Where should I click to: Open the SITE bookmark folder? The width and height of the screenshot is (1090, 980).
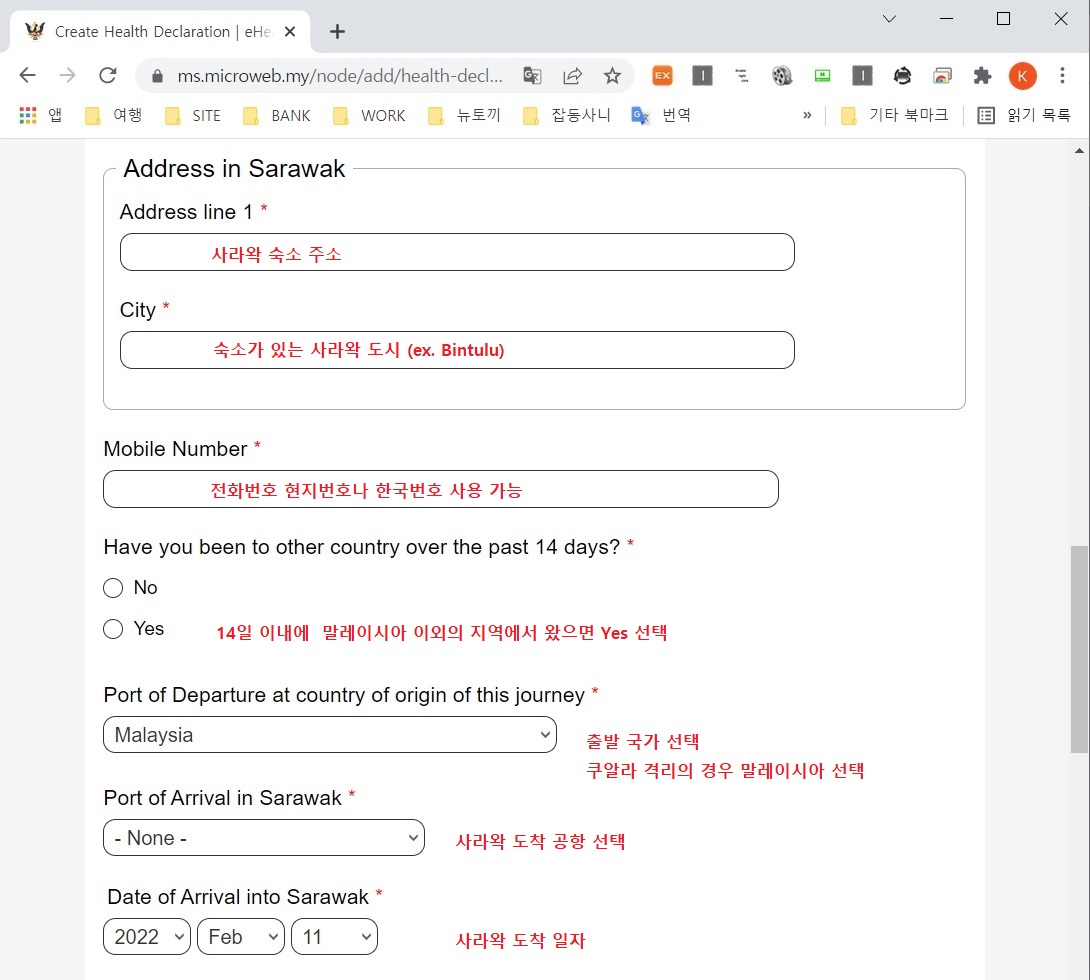[193, 115]
